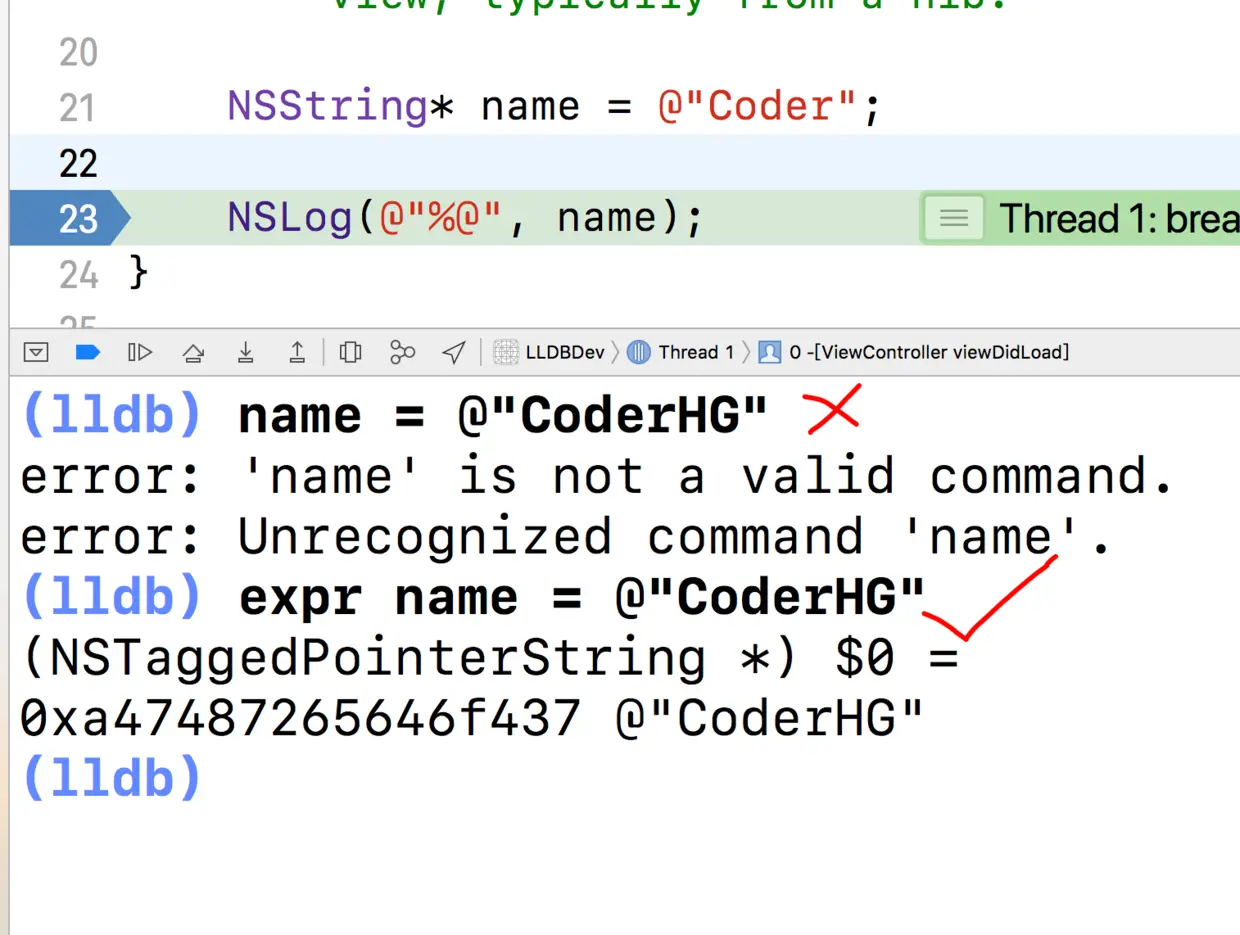Click "'name' is not a valid command" error

(x=707, y=477)
